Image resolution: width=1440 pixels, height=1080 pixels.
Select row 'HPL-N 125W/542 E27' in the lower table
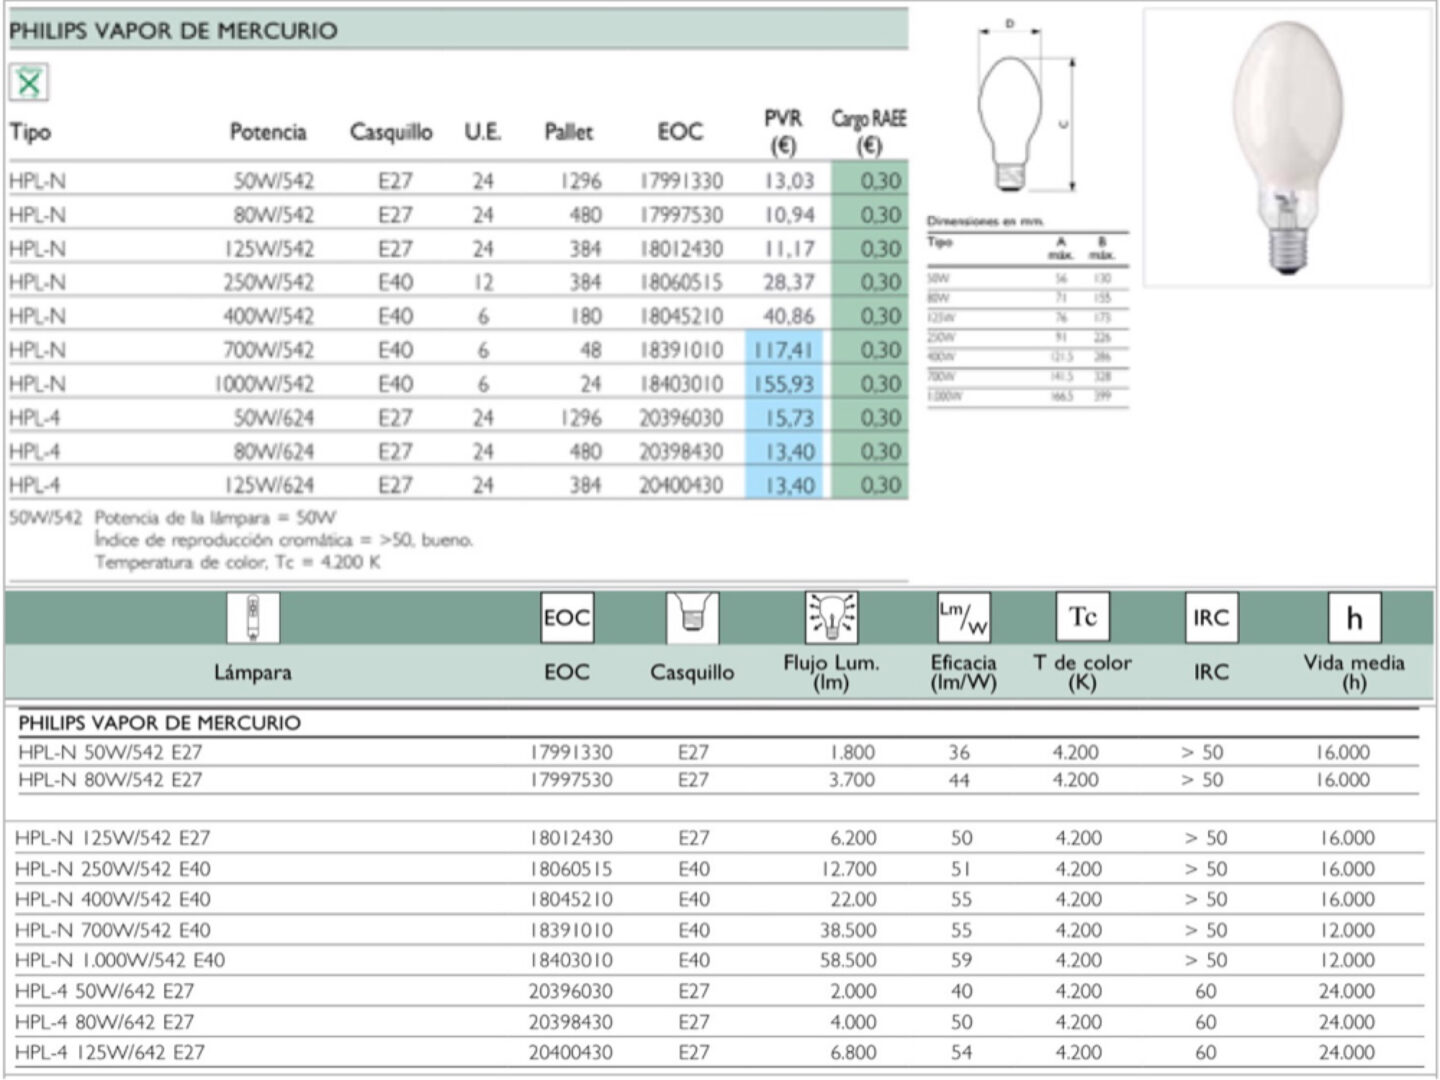tap(718, 838)
